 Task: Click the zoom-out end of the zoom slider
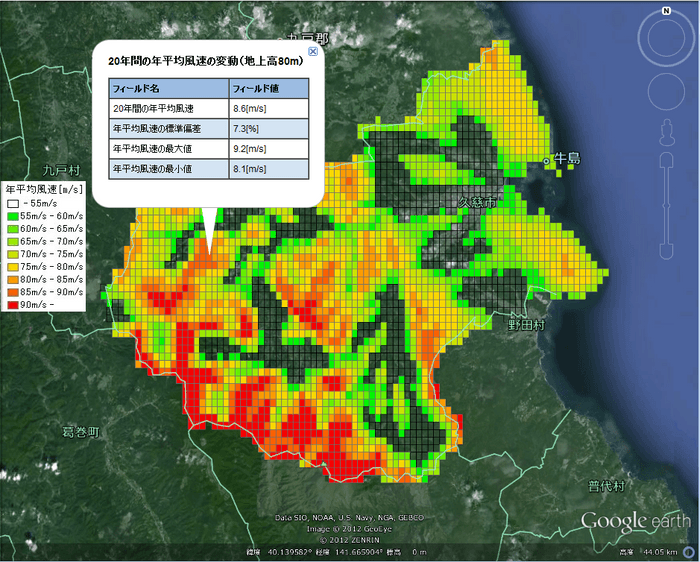point(667,252)
